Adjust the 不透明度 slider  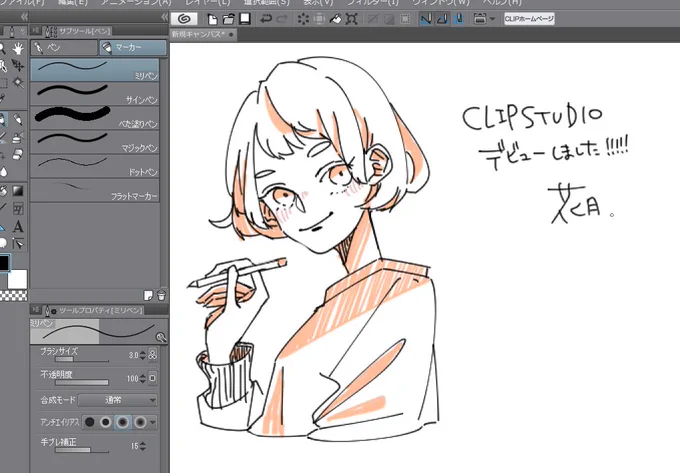click(x=82, y=383)
